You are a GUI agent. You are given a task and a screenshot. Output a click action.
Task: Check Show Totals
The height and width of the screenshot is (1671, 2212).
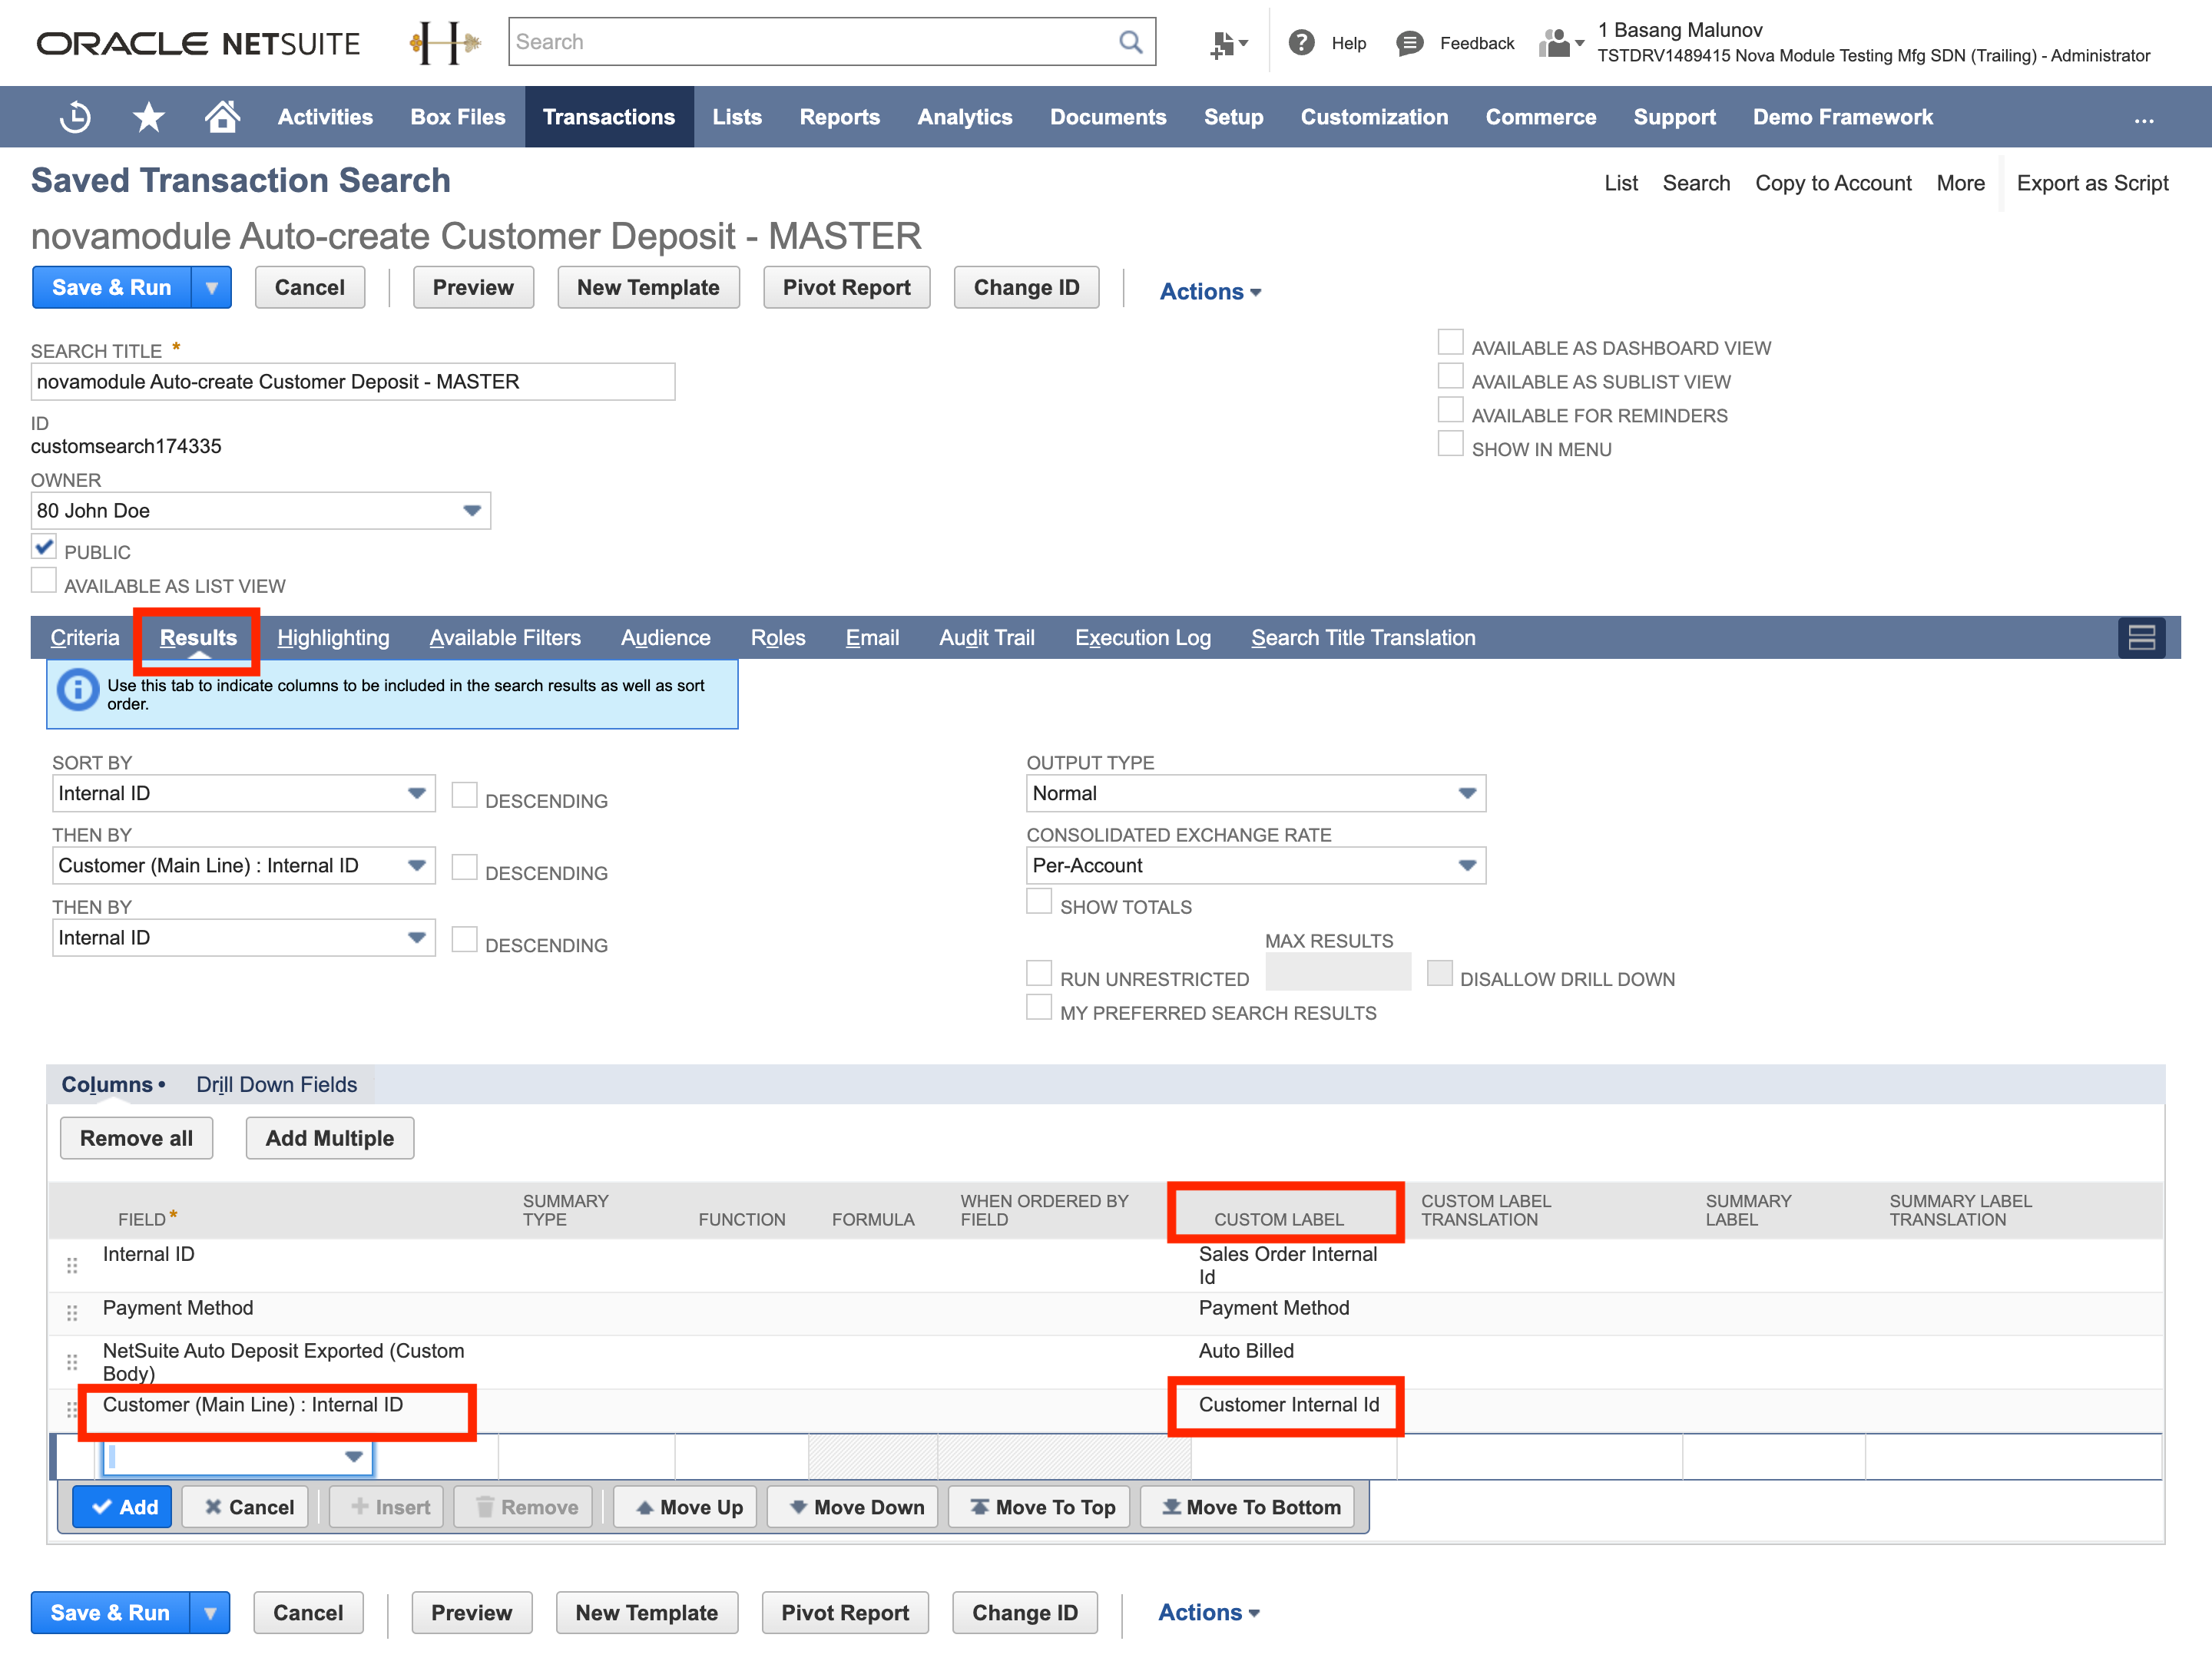(x=1039, y=902)
